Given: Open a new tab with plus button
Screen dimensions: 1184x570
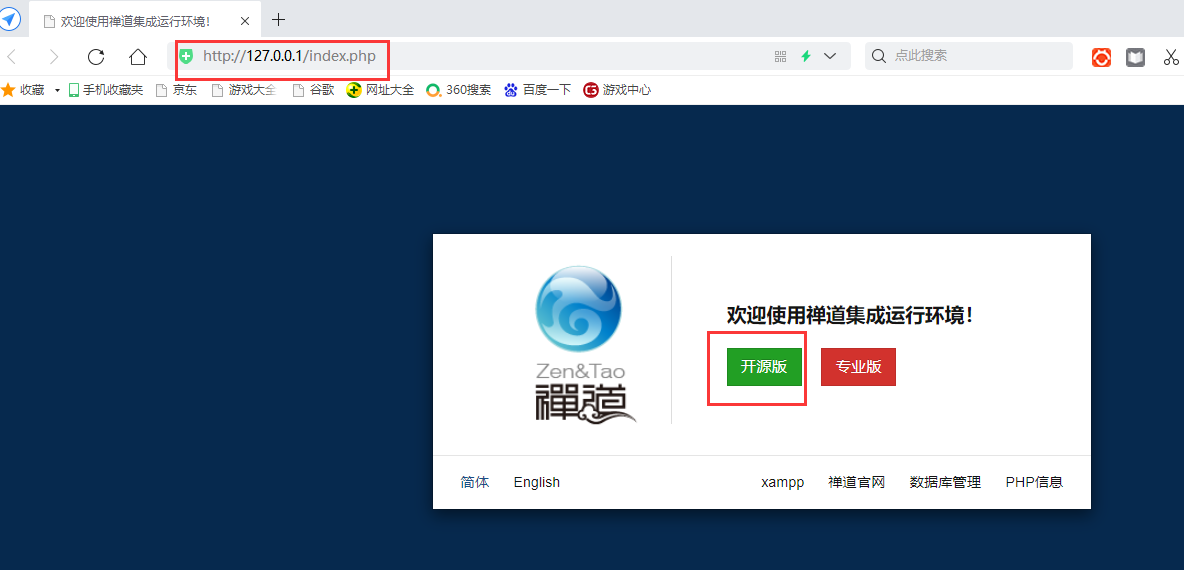Looking at the screenshot, I should click(x=279, y=20).
